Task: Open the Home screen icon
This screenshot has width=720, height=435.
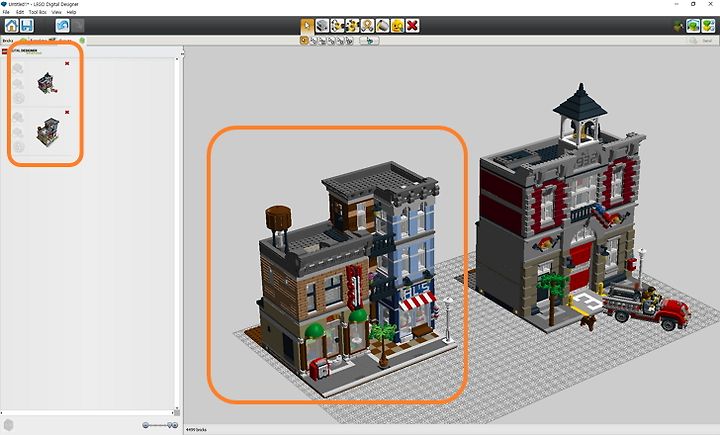Action: [x=11, y=26]
